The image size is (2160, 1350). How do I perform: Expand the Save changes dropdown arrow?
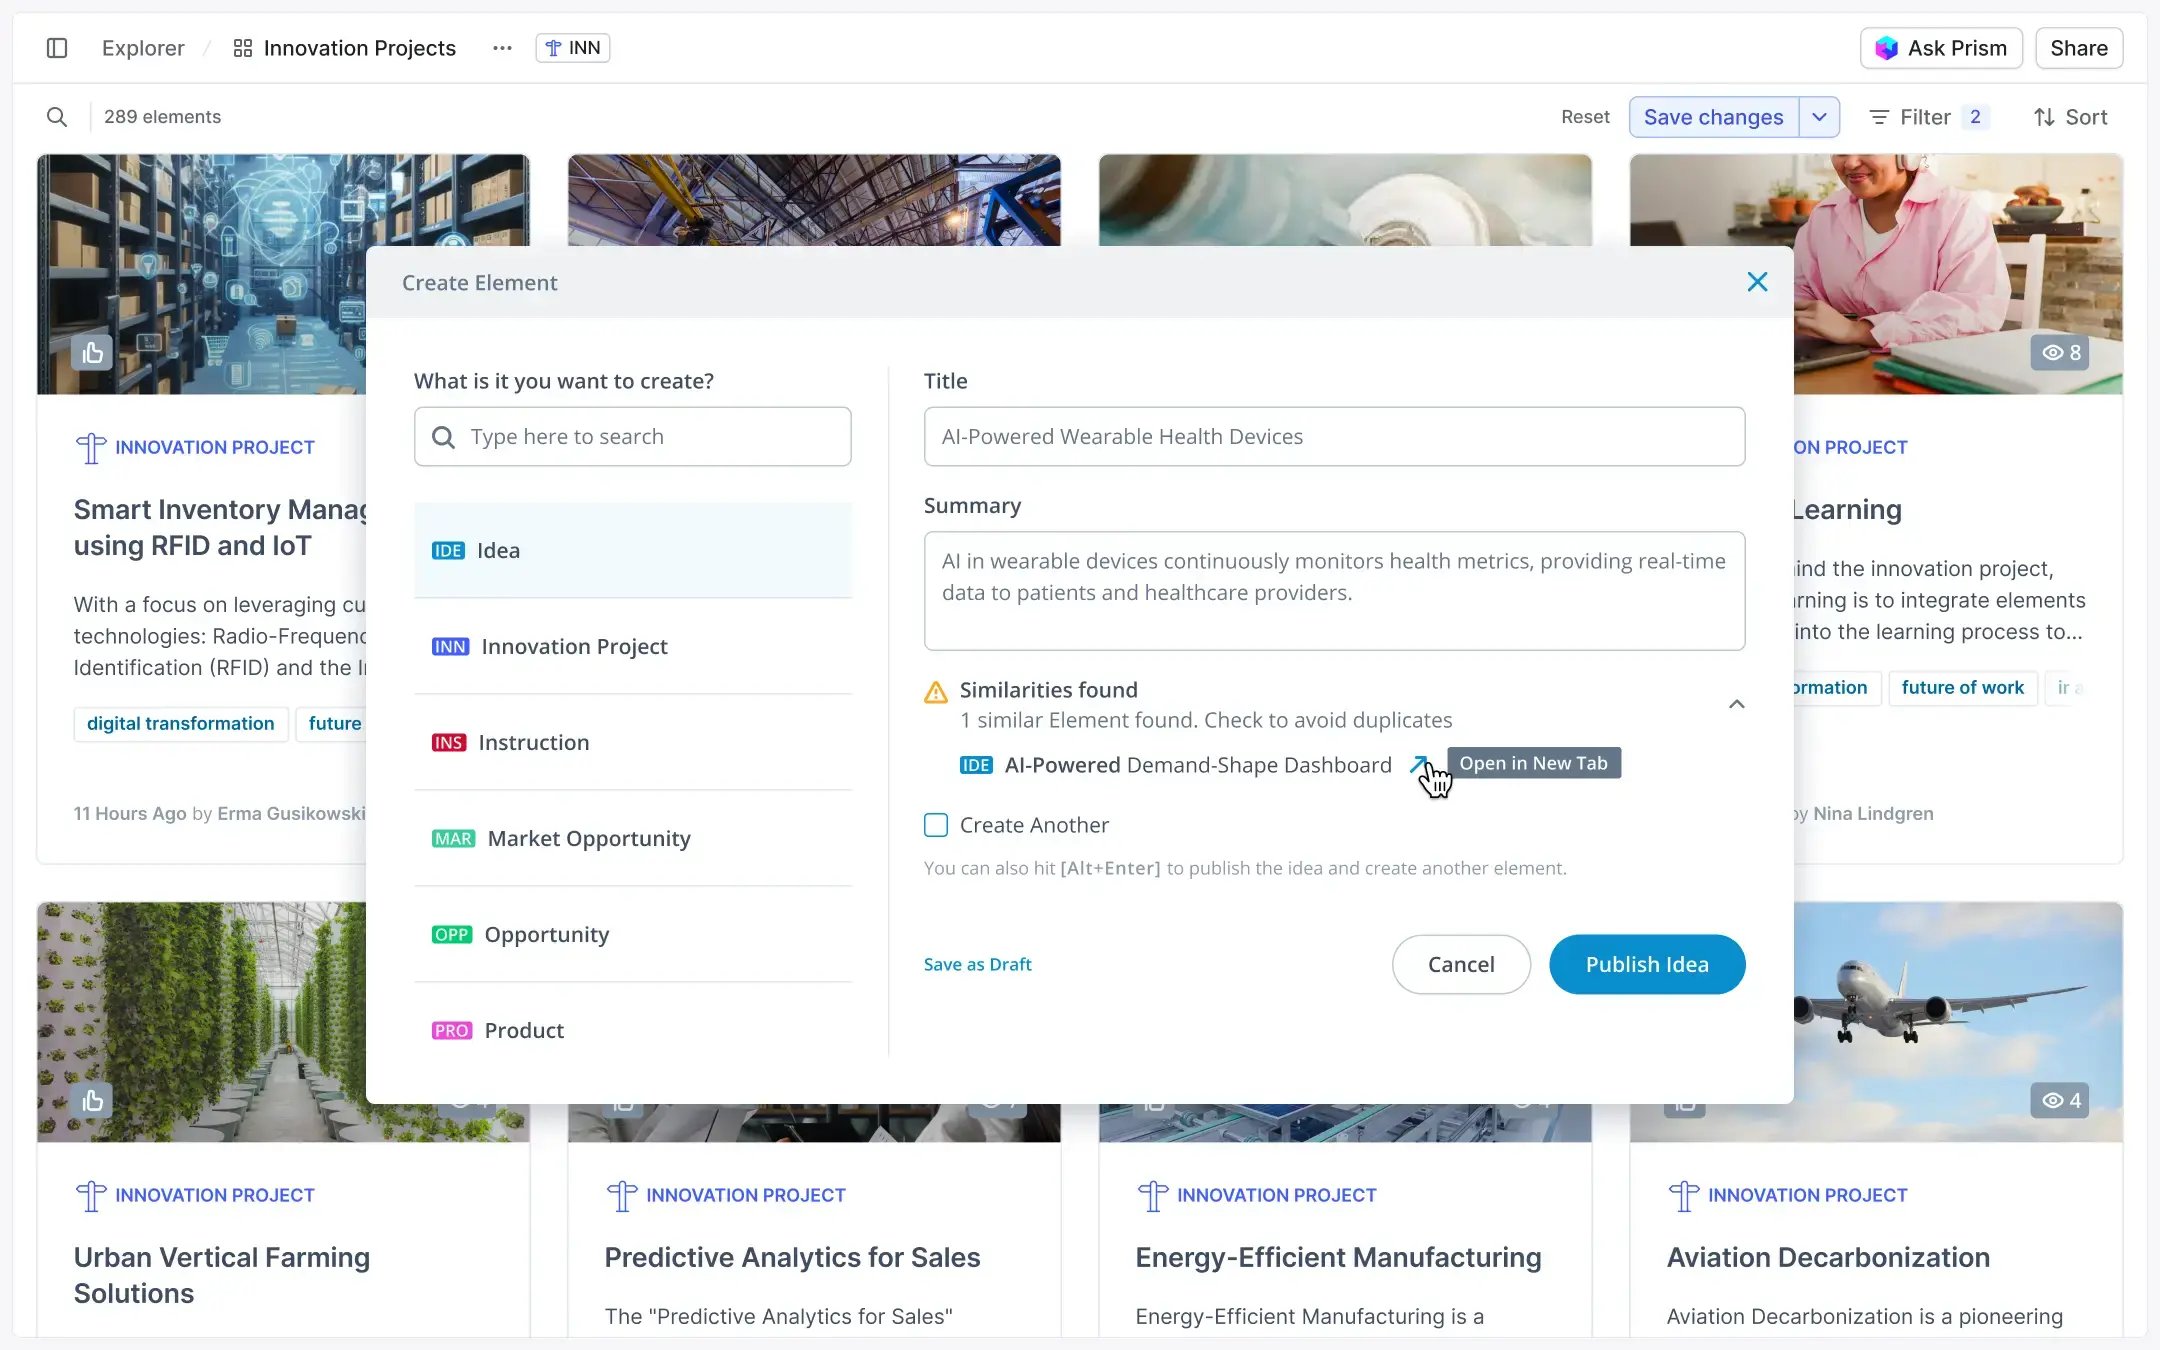1819,117
